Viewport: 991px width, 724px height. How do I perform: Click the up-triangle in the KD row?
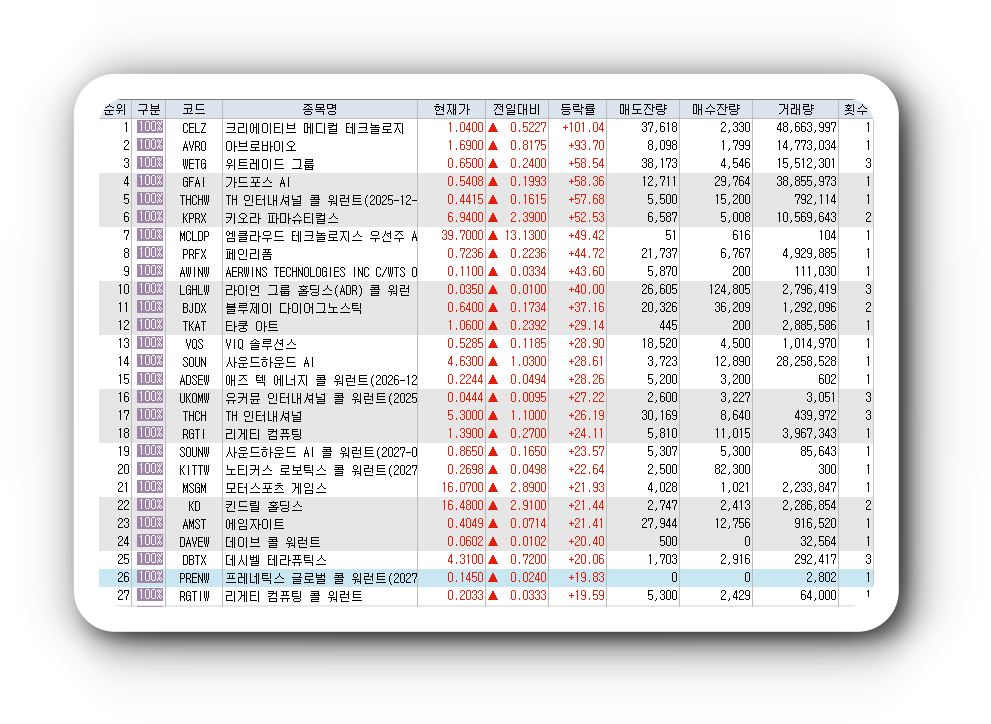[x=493, y=505]
